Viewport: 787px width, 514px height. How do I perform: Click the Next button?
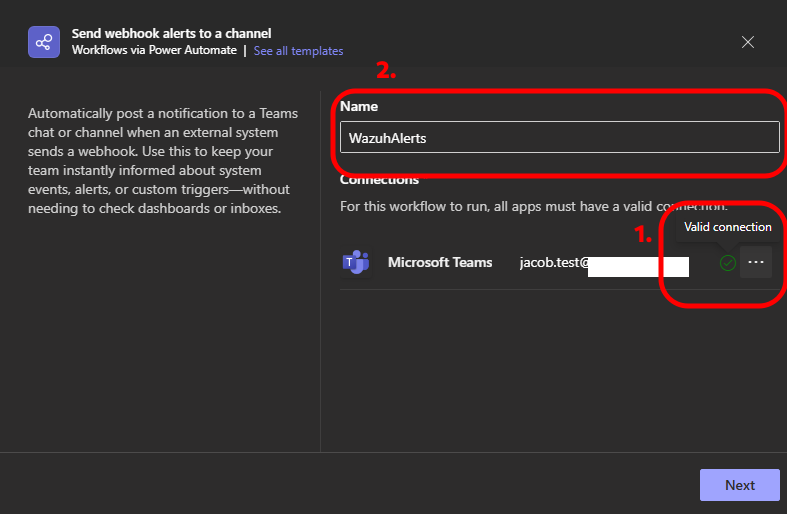[739, 485]
